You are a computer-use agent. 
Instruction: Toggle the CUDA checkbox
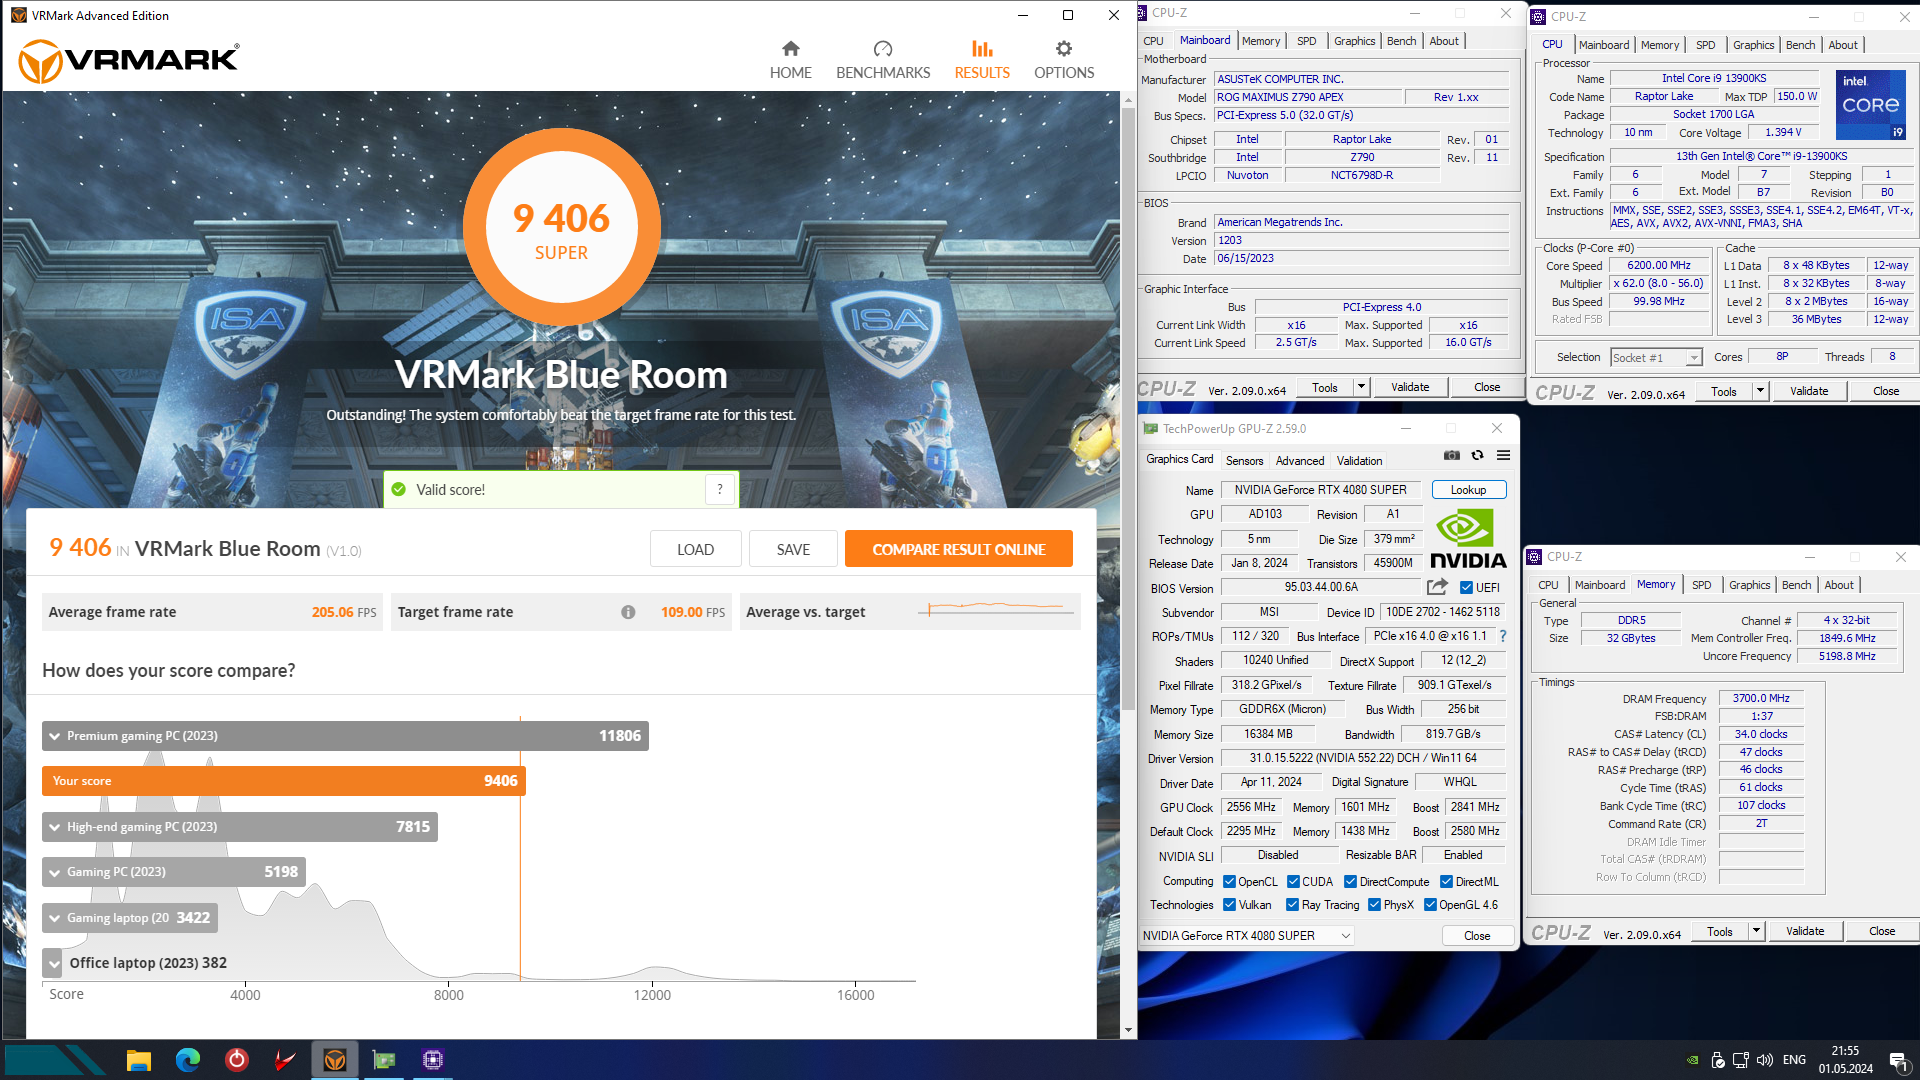[1293, 881]
